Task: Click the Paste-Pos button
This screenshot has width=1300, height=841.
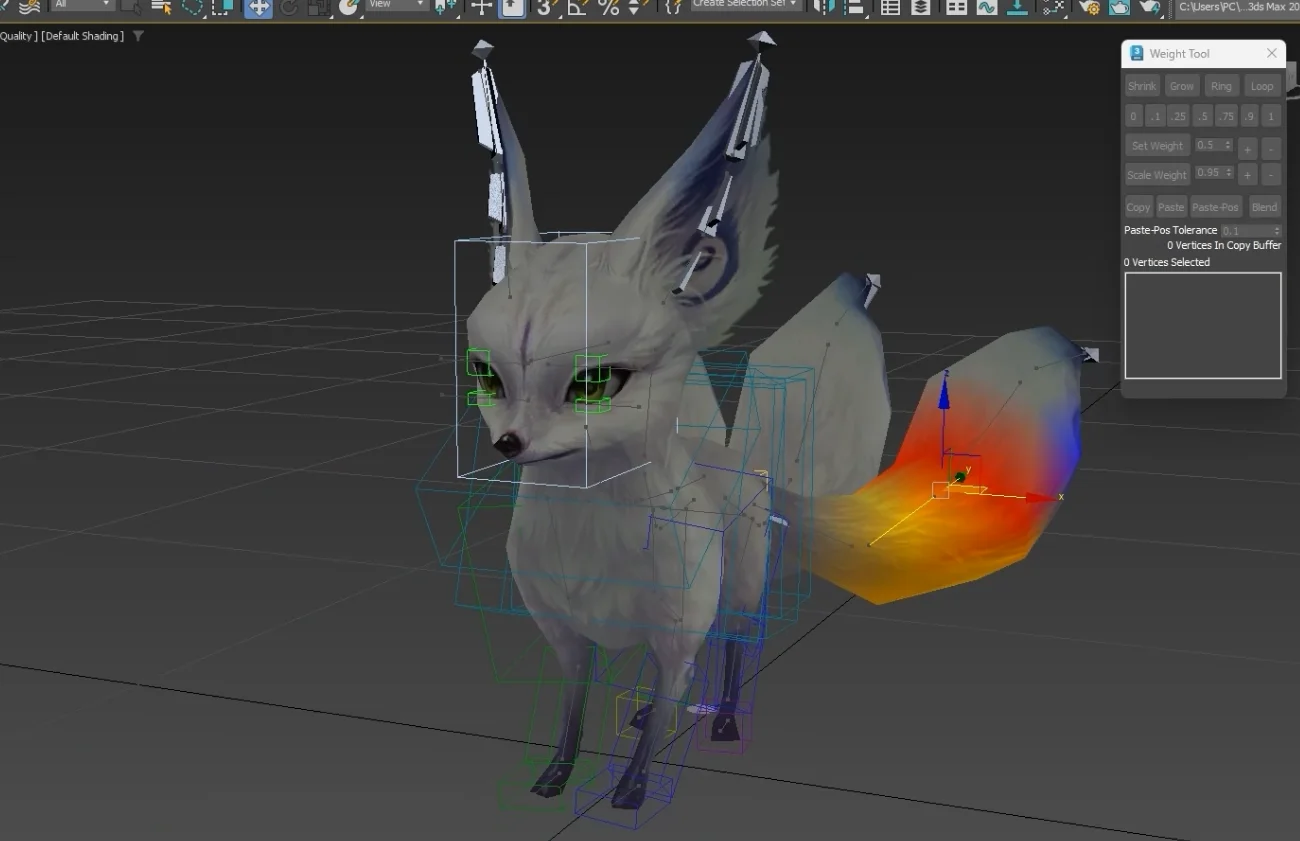Action: point(1216,207)
